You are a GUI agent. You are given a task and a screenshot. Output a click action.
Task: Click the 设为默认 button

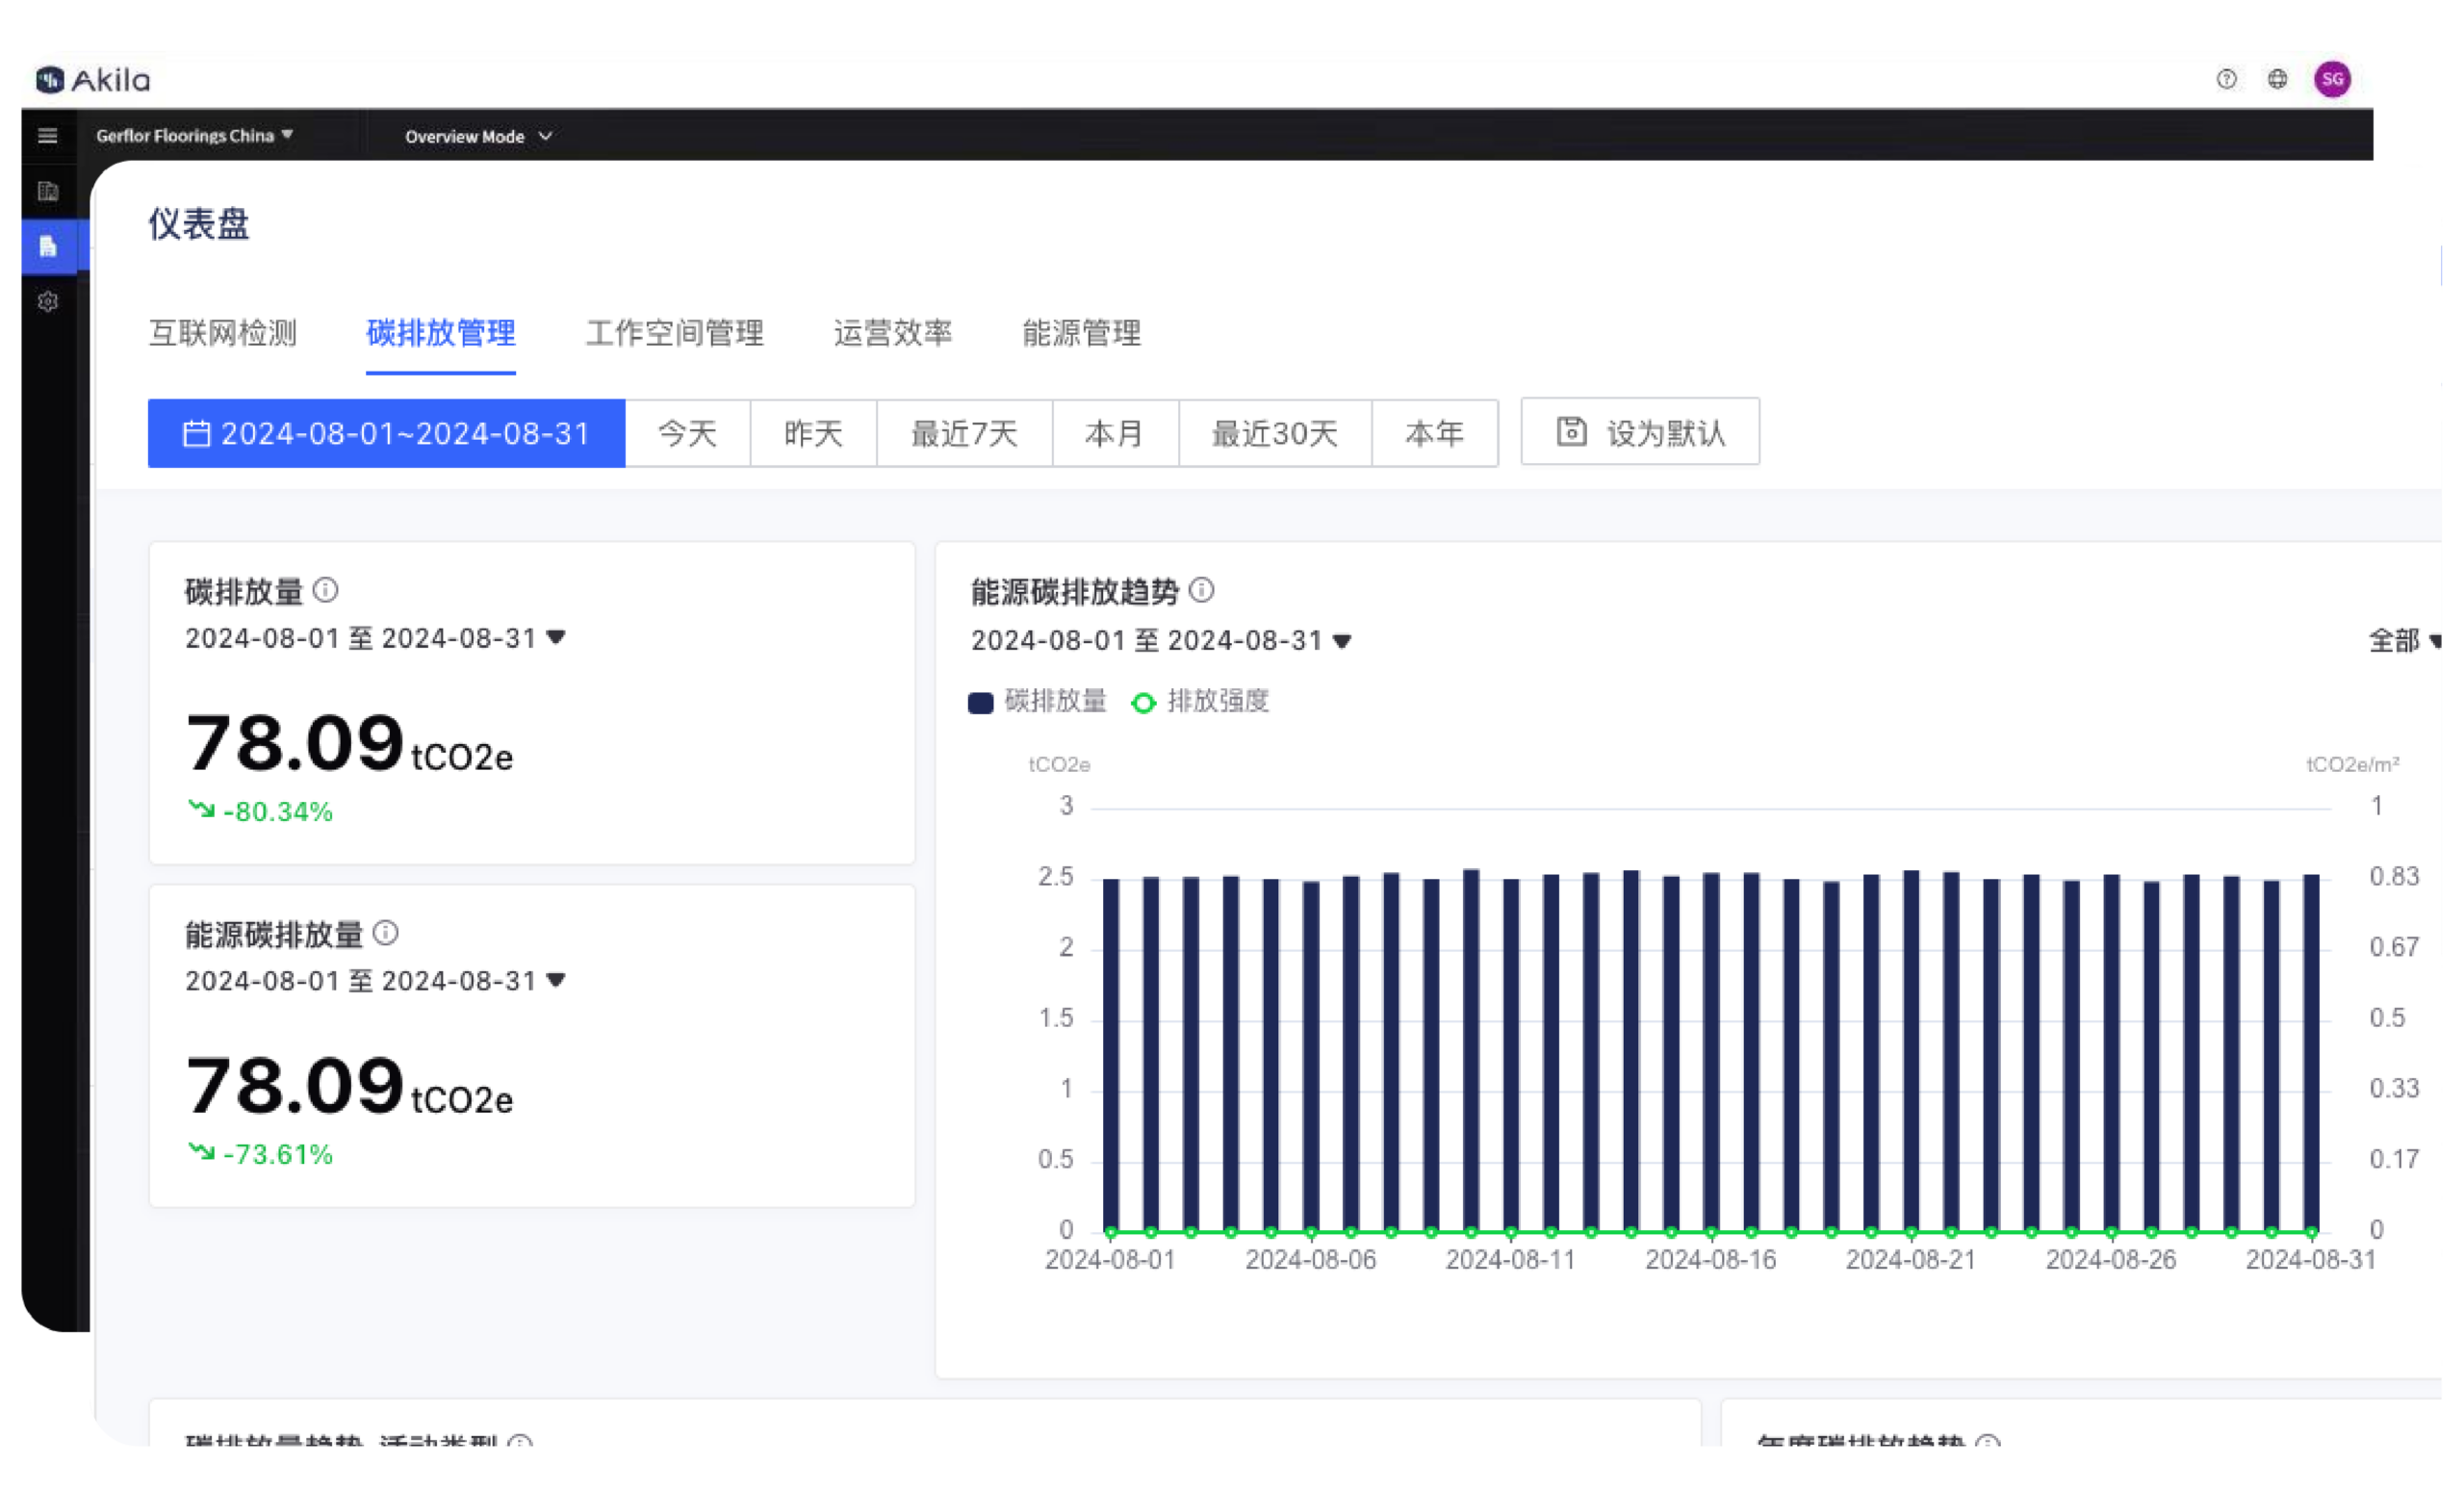1640,432
